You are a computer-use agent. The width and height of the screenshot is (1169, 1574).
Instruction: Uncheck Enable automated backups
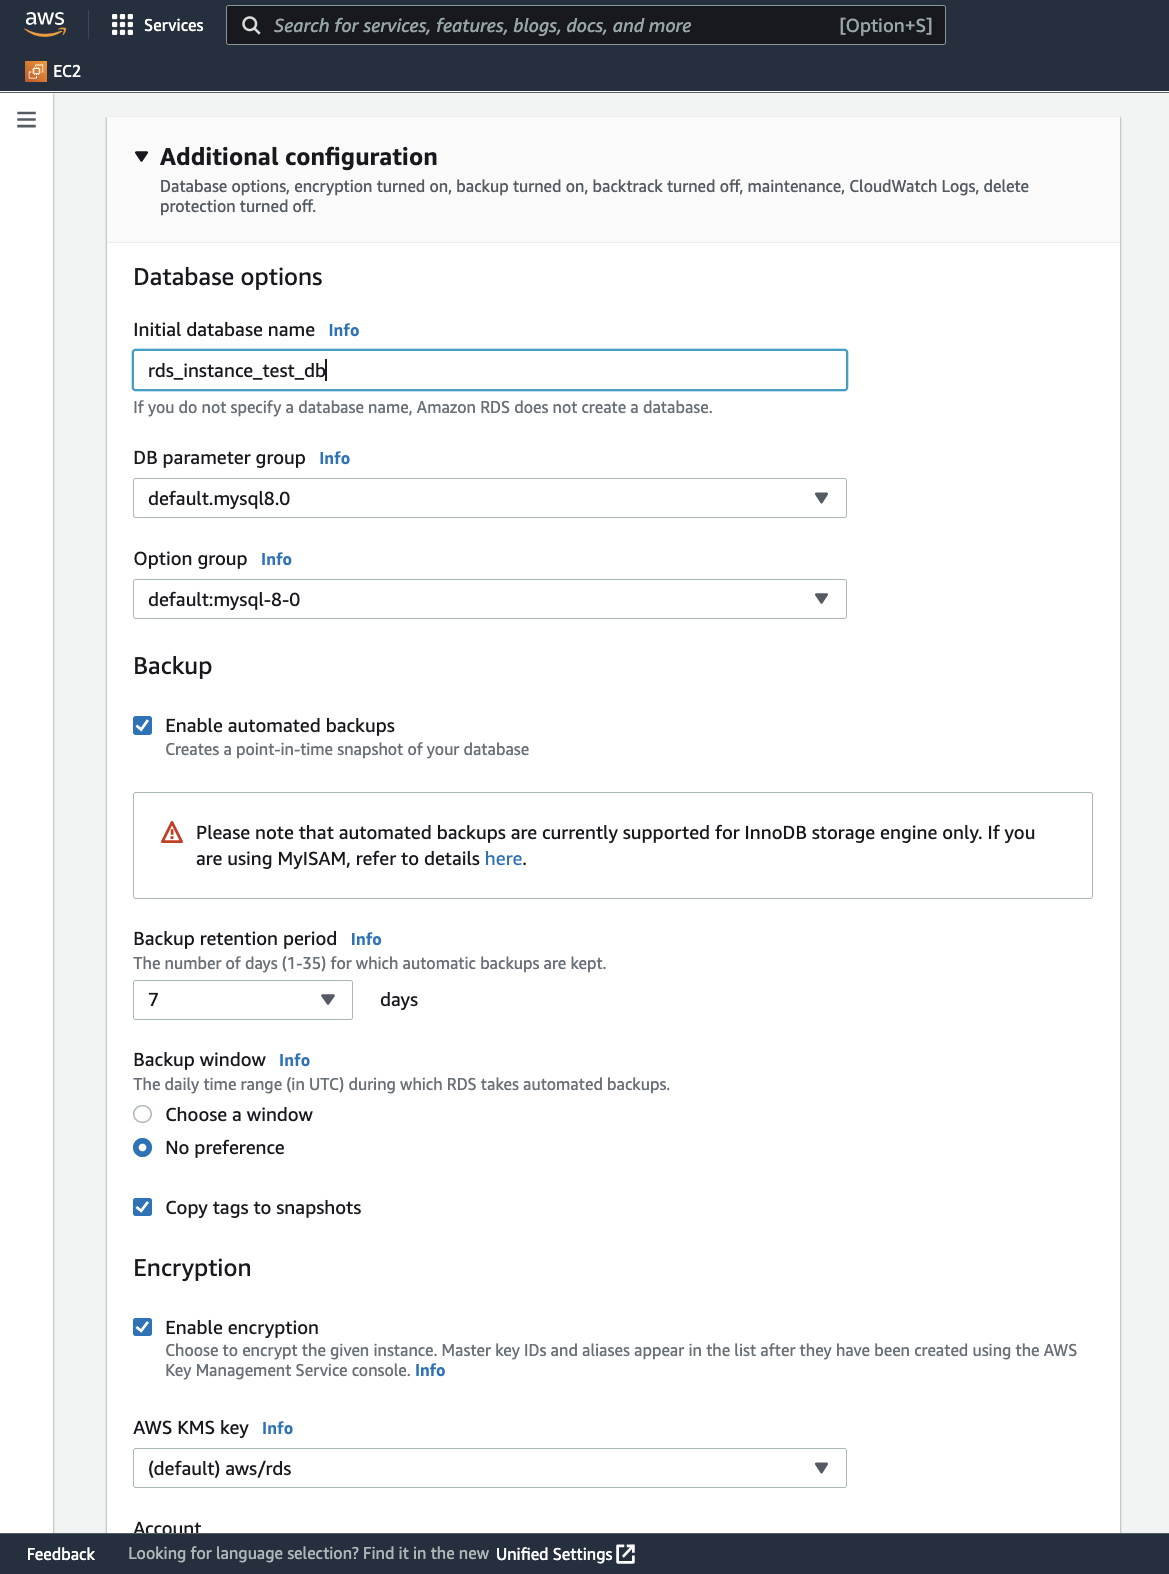143,726
